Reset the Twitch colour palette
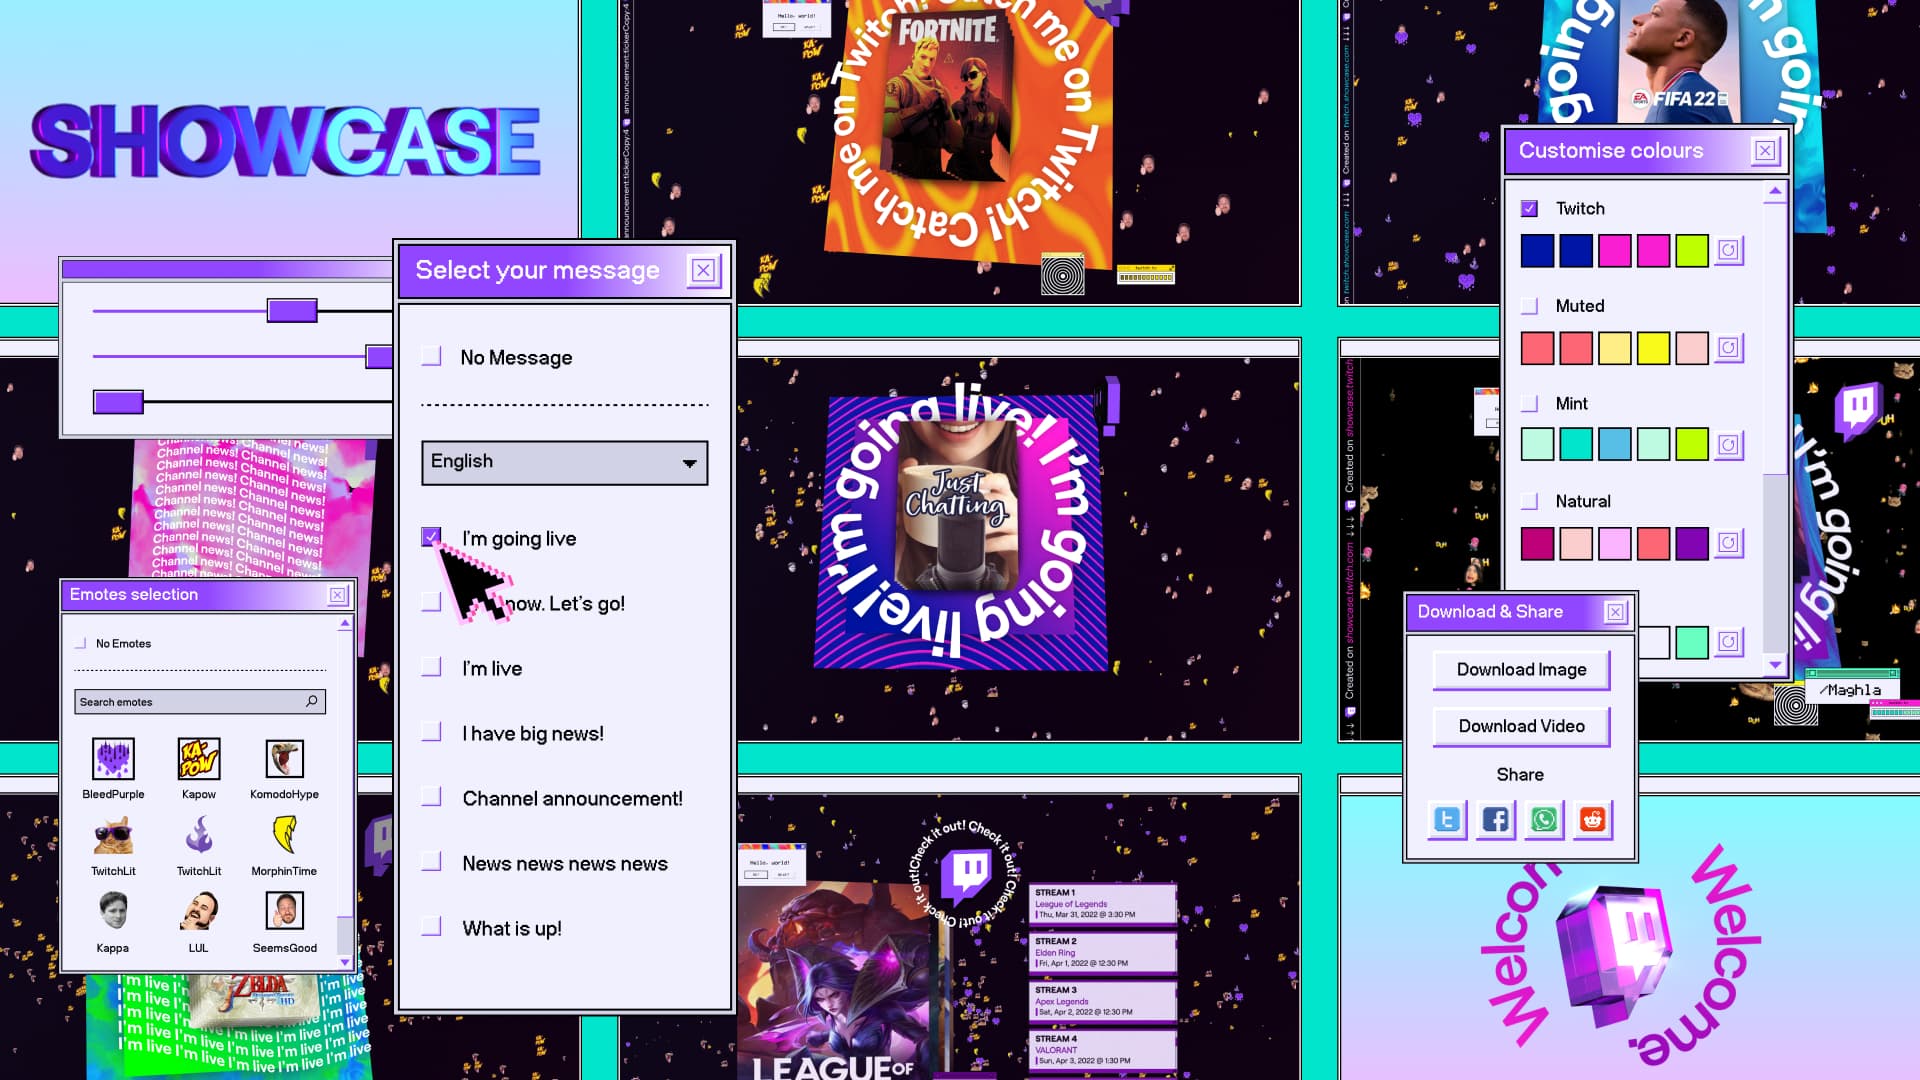1920x1080 pixels. [x=1729, y=250]
